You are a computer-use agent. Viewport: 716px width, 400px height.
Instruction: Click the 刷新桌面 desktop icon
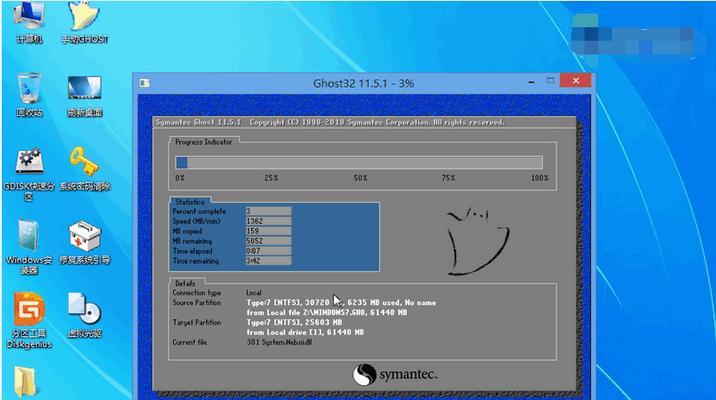tap(84, 96)
